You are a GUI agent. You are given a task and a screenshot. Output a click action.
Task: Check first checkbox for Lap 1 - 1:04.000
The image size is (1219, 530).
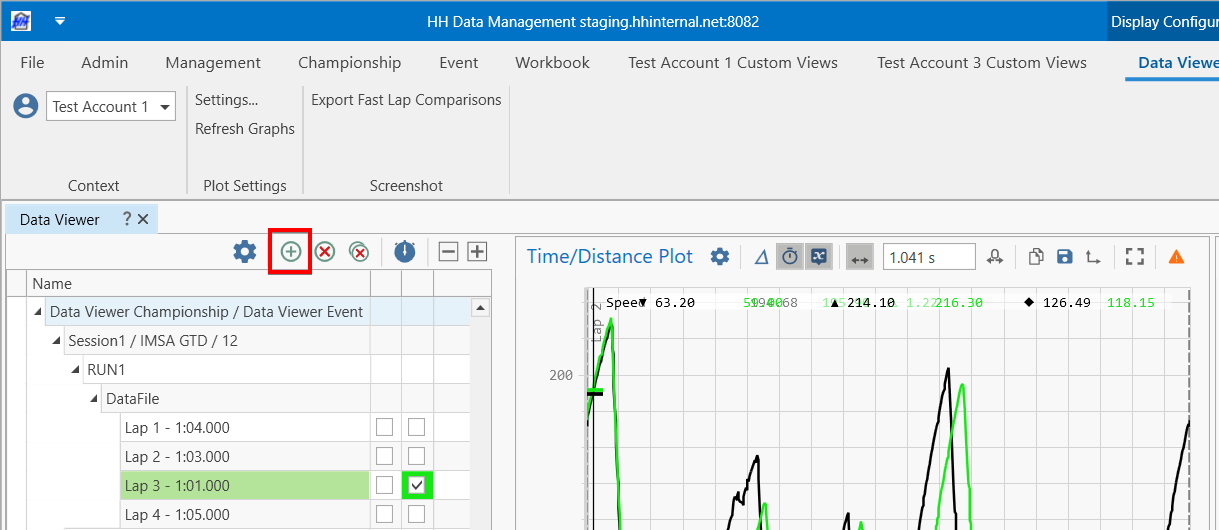[x=384, y=427]
